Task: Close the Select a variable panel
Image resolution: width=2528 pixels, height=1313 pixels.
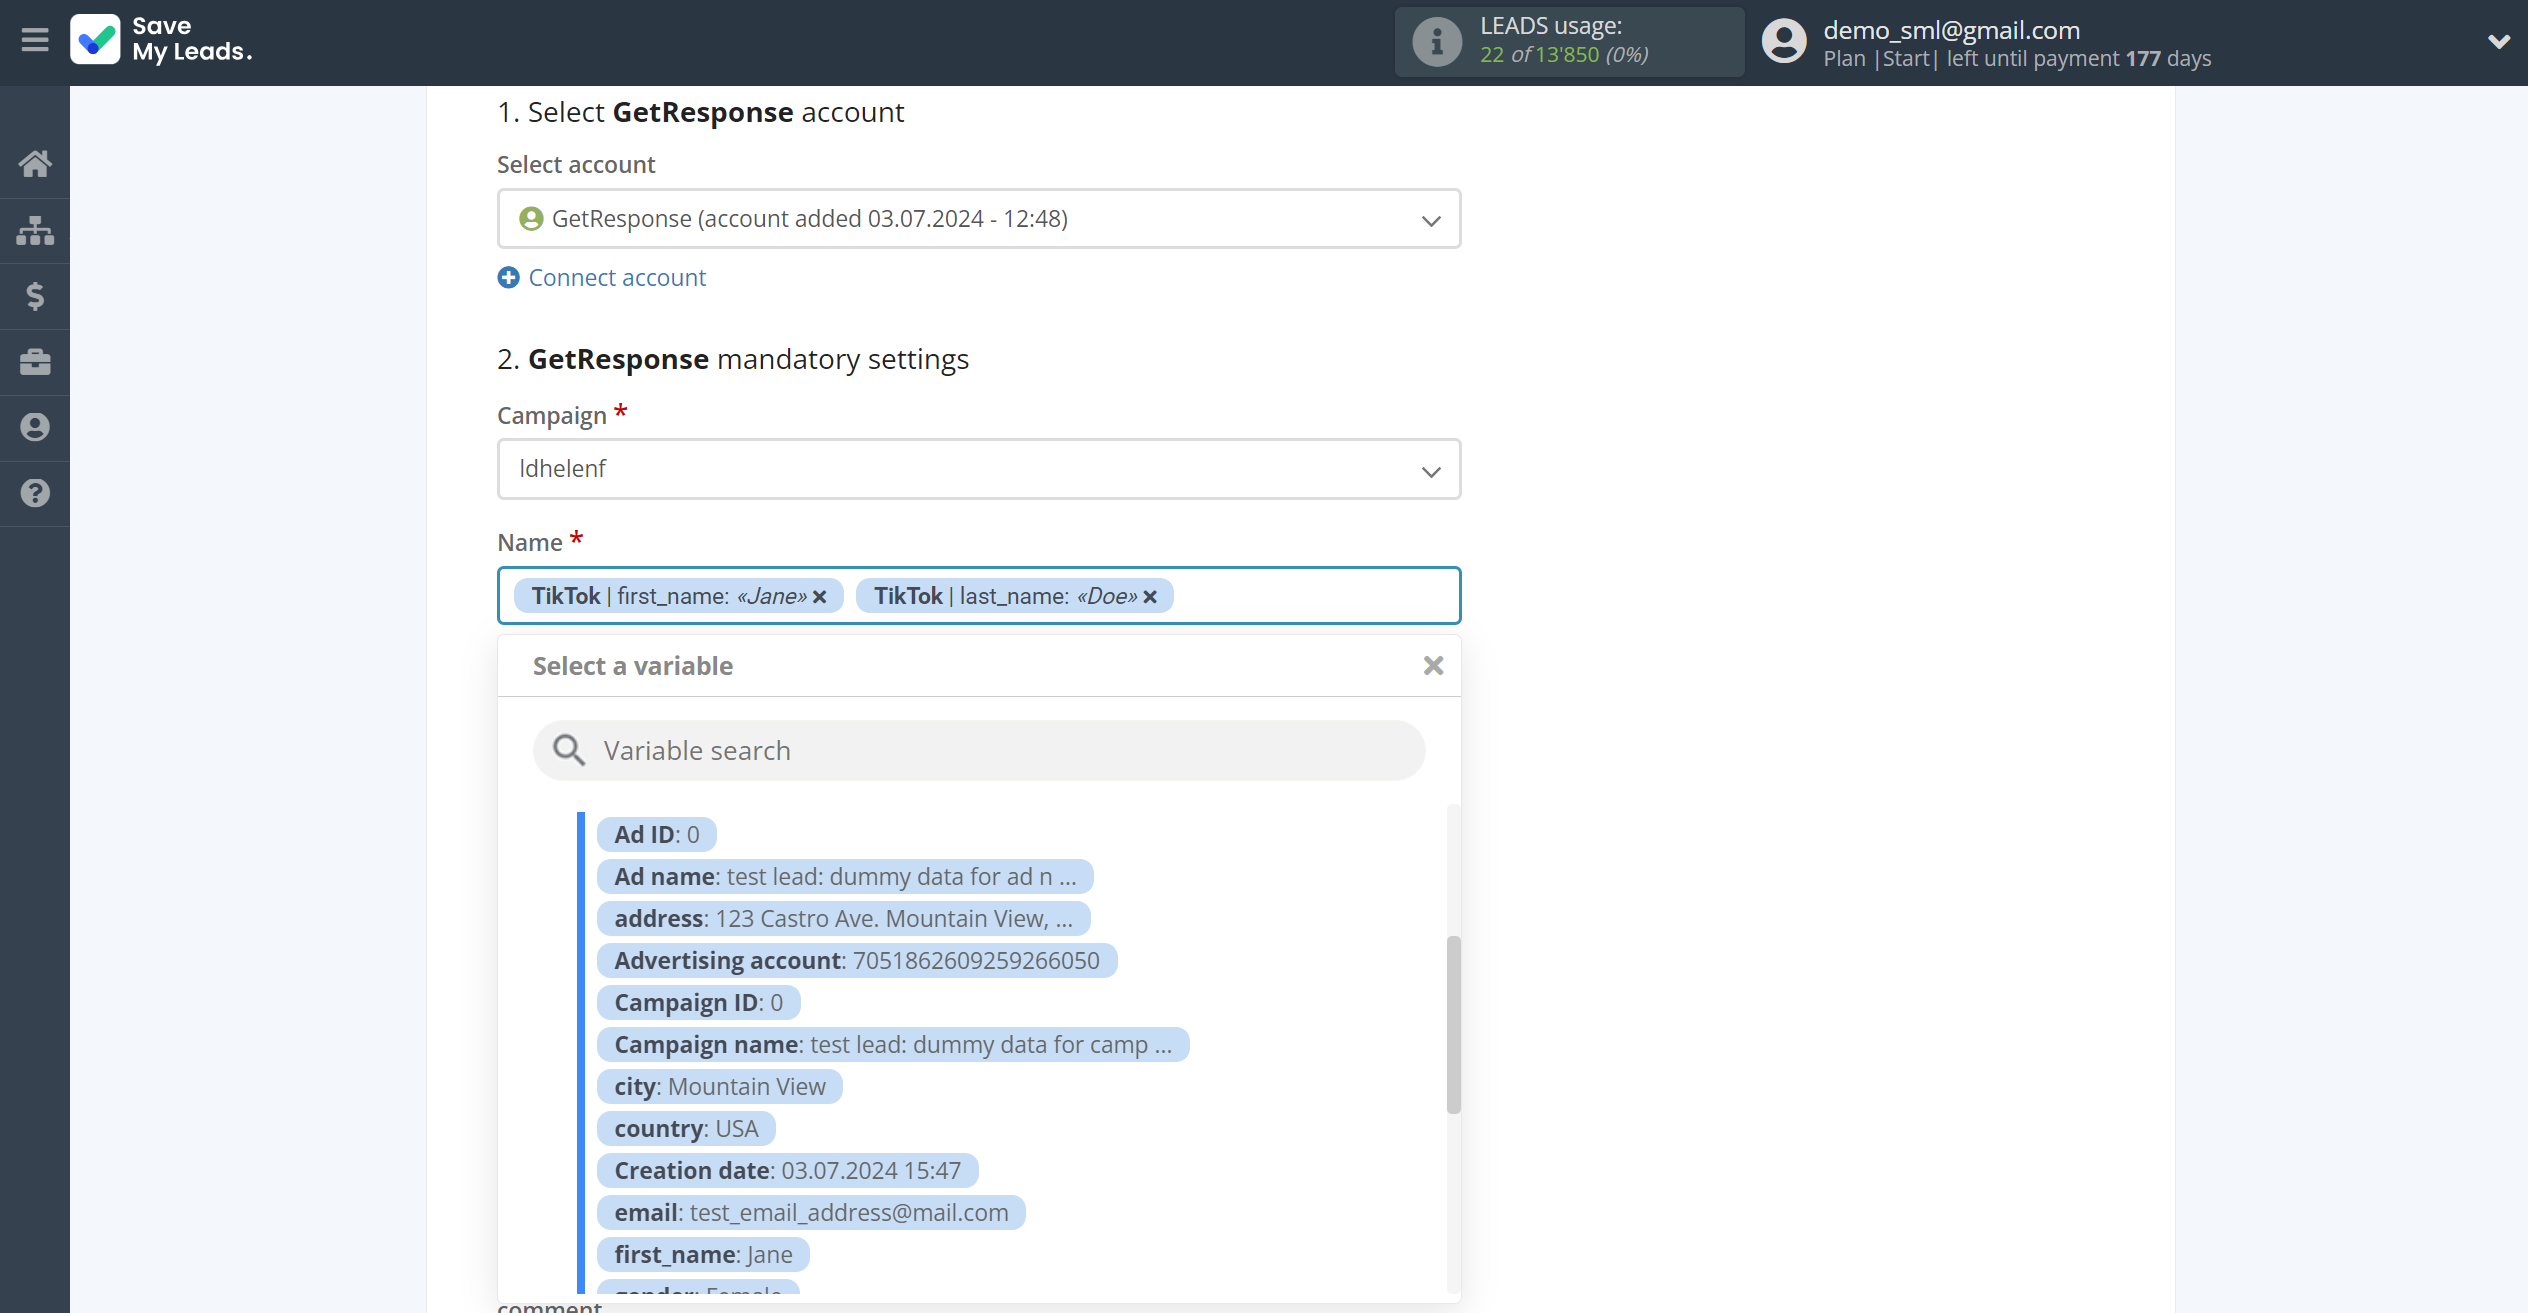Action: tap(1433, 666)
